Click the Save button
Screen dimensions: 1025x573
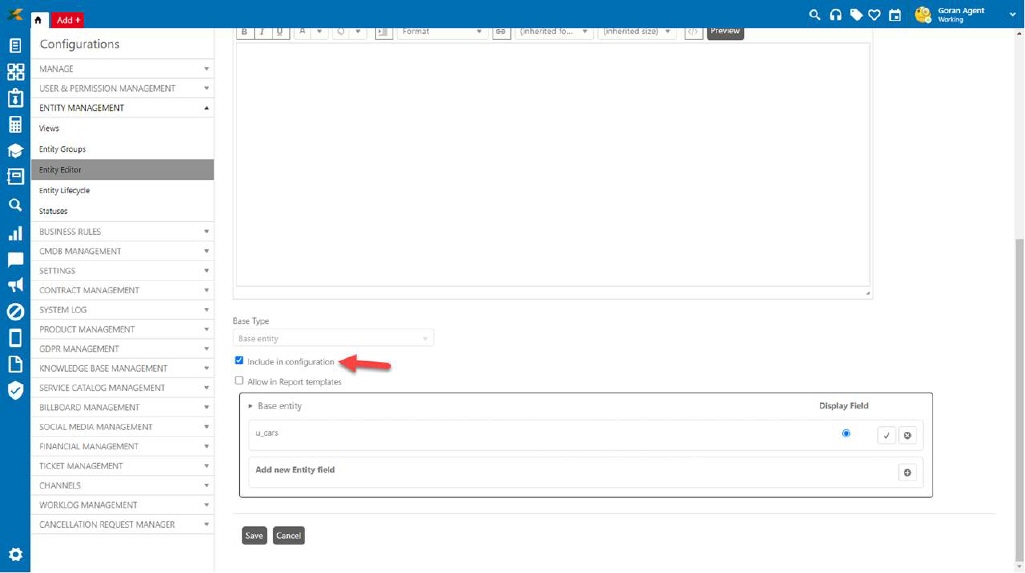[254, 536]
